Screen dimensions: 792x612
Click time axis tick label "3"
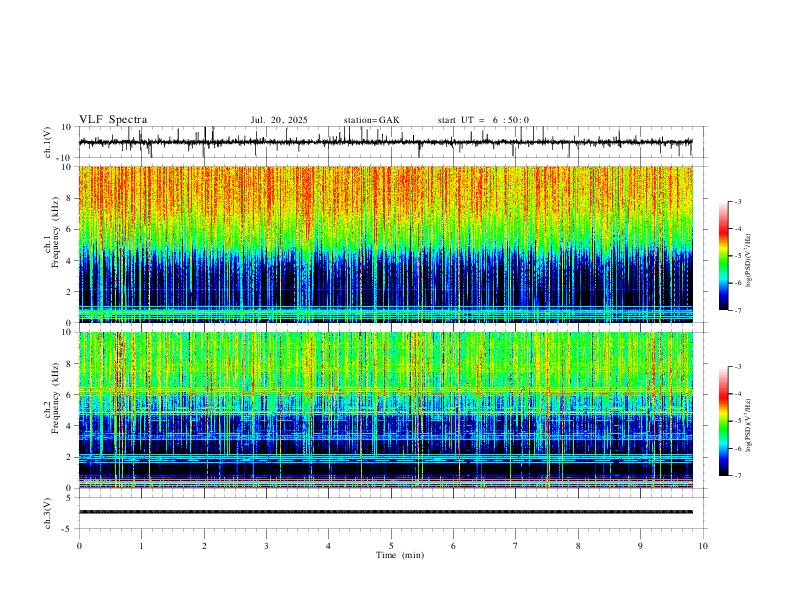266,546
